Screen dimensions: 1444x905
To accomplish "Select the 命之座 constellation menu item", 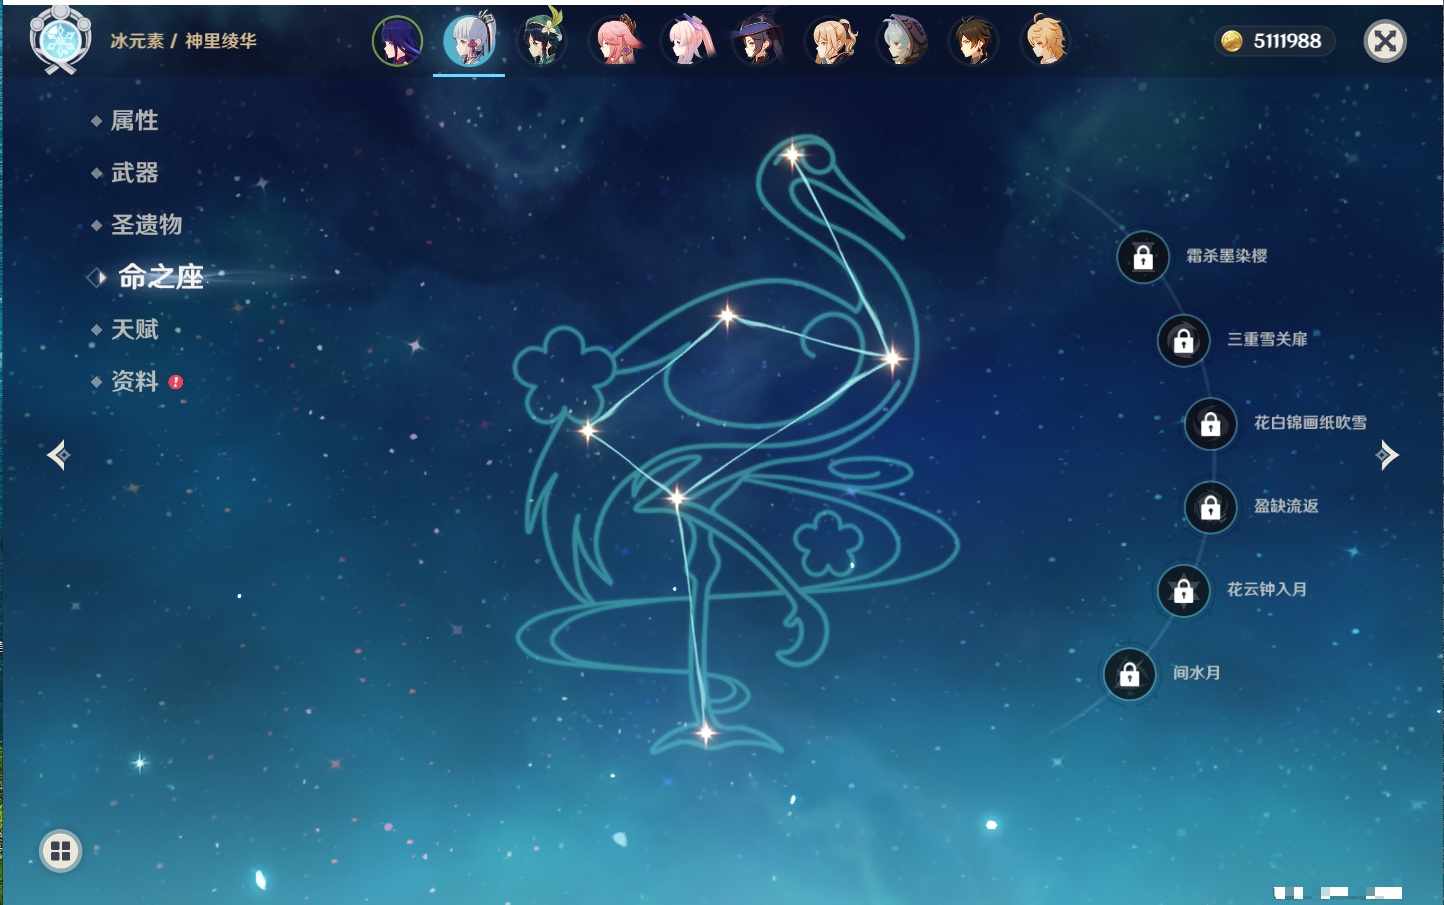I will tap(160, 277).
